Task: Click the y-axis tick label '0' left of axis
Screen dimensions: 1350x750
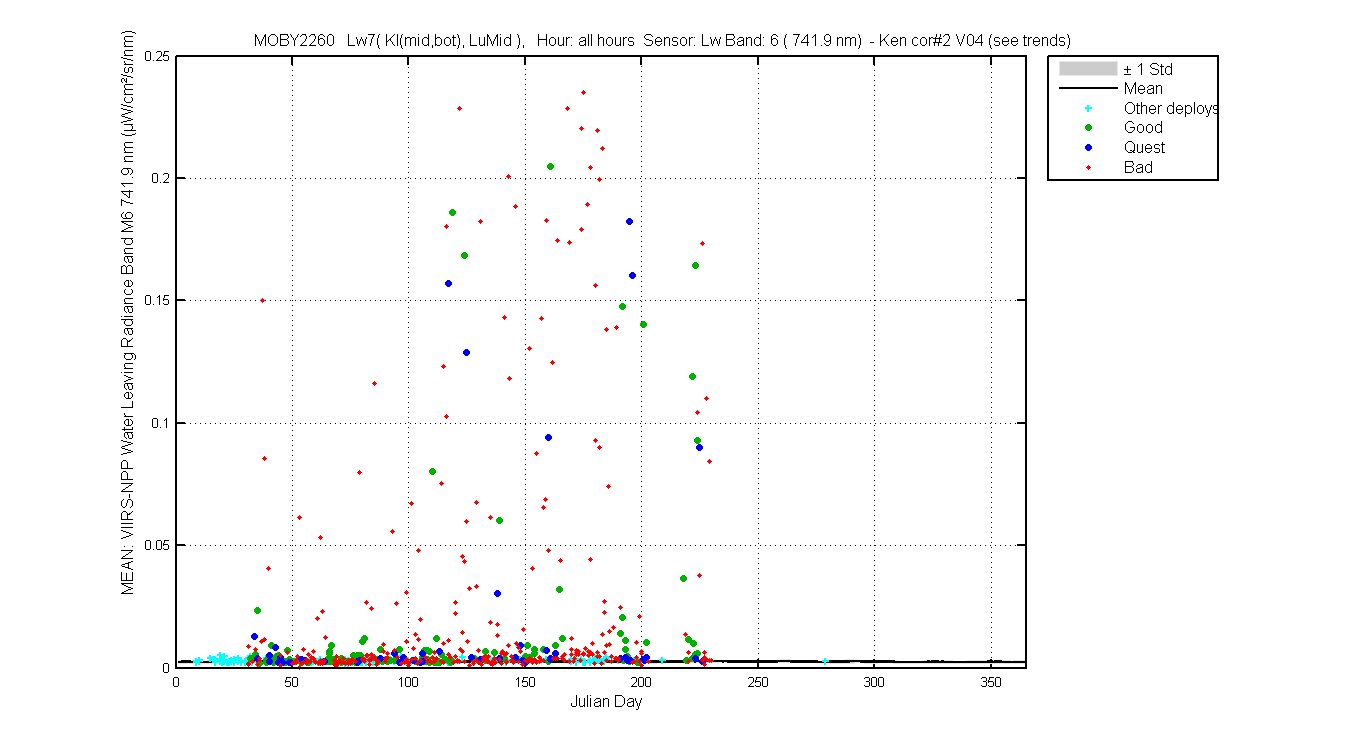Action: coord(166,667)
